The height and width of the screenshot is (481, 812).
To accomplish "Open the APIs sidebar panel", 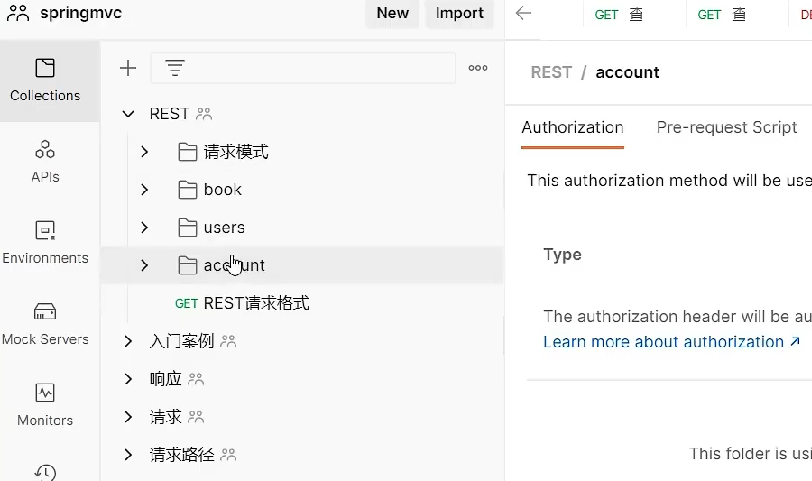I will click(45, 161).
